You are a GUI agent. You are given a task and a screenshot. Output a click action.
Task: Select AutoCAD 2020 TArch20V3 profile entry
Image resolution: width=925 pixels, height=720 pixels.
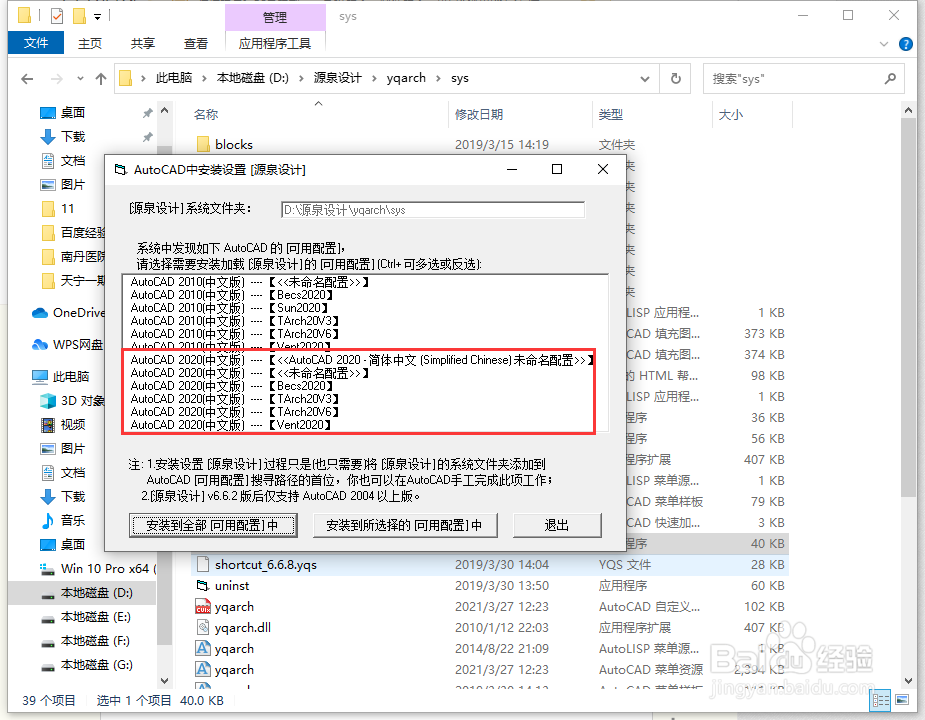coord(235,399)
